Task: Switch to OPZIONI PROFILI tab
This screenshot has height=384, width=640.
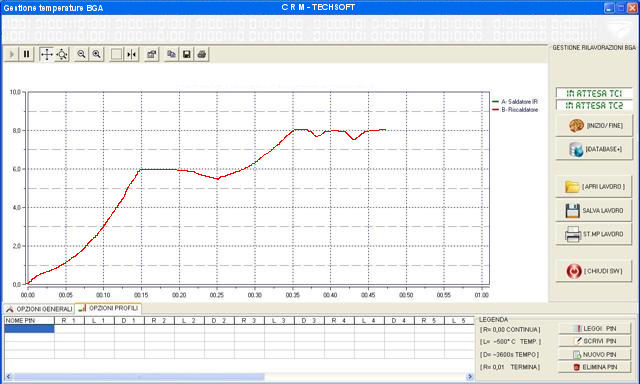Action: click(108, 309)
